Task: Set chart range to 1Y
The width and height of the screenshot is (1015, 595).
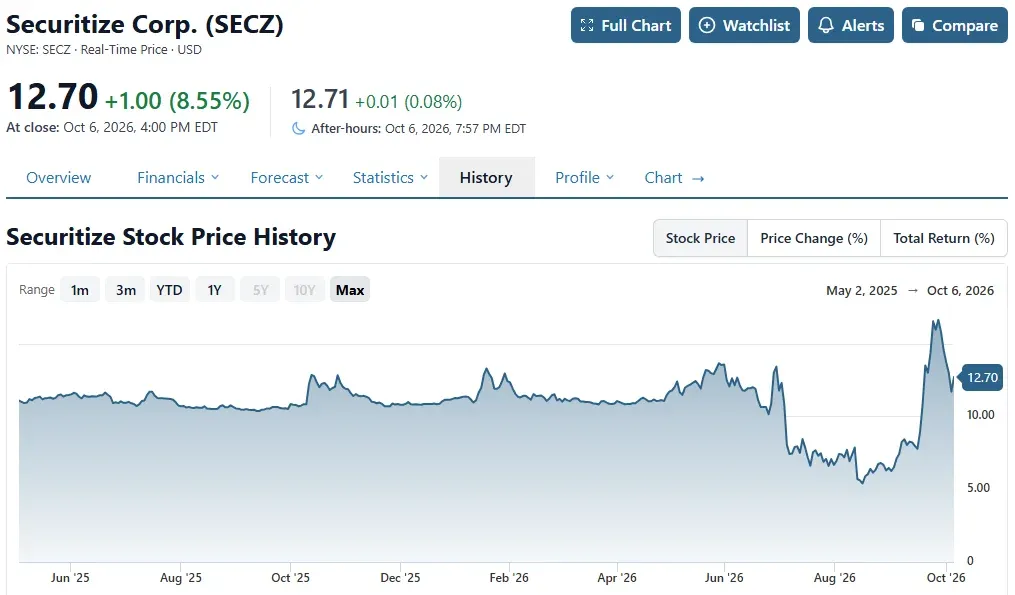Action: click(214, 290)
